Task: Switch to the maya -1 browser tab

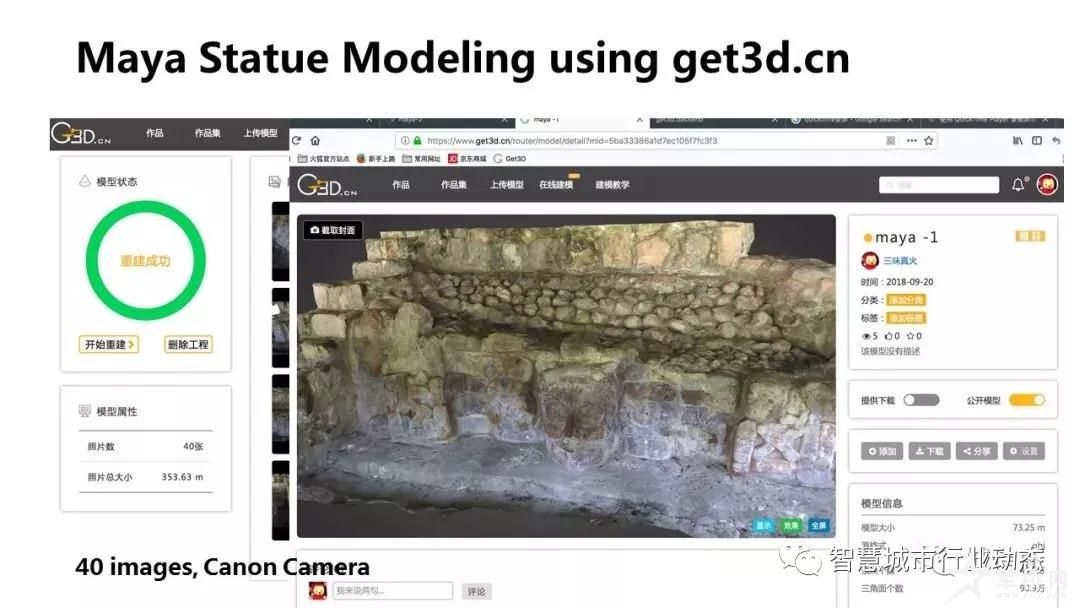Action: pyautogui.click(x=582, y=120)
